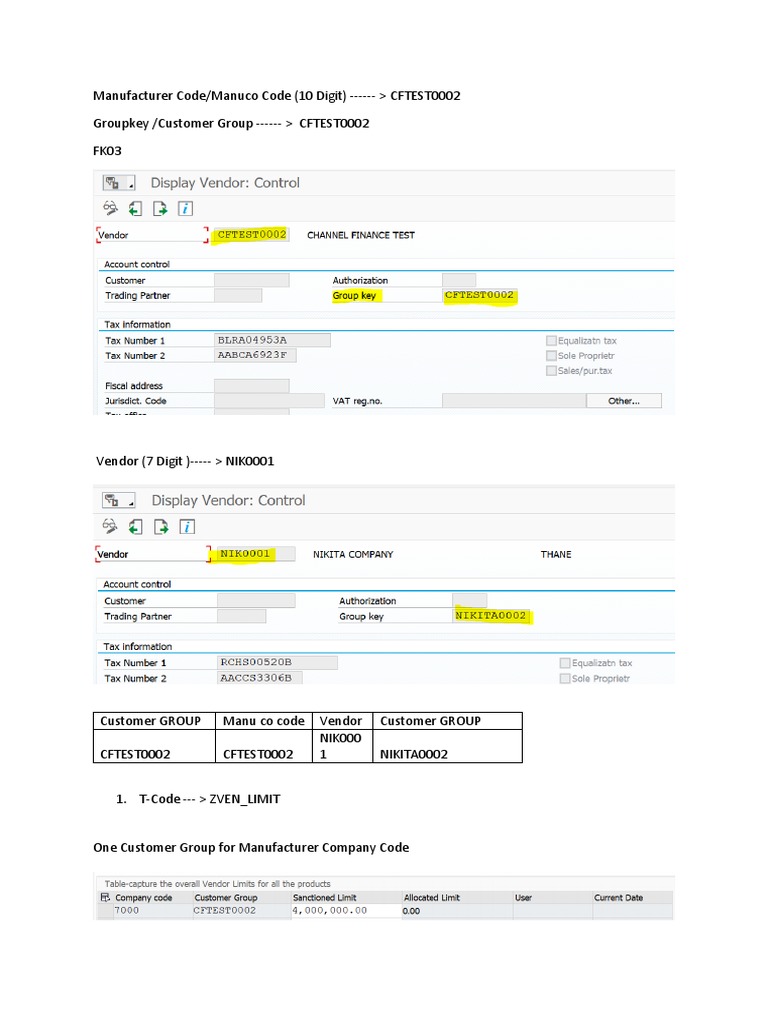Click the THANE city text
Screen dimensions: 768x1024
tap(556, 554)
